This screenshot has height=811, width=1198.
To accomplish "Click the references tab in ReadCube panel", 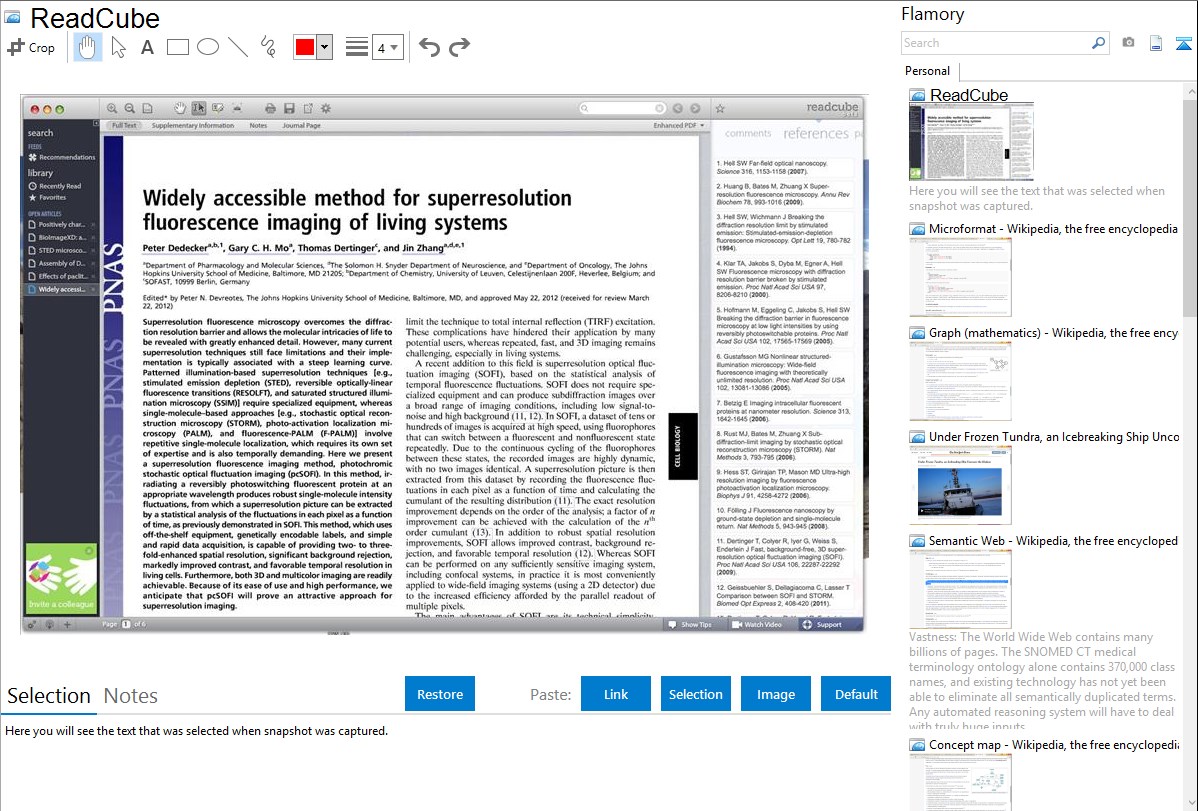I will pyautogui.click(x=815, y=134).
